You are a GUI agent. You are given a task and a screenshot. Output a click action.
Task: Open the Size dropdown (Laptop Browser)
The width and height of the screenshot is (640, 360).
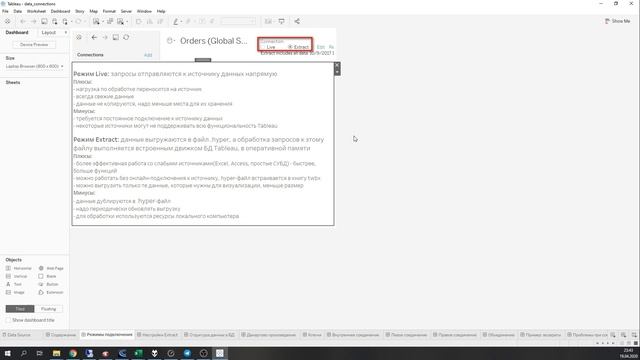(35, 66)
